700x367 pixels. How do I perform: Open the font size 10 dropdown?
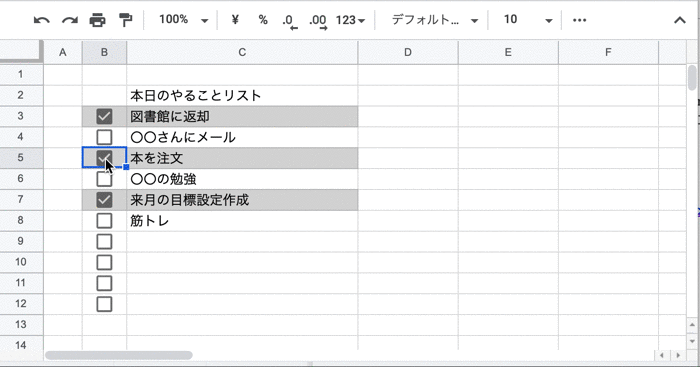pyautogui.click(x=528, y=20)
